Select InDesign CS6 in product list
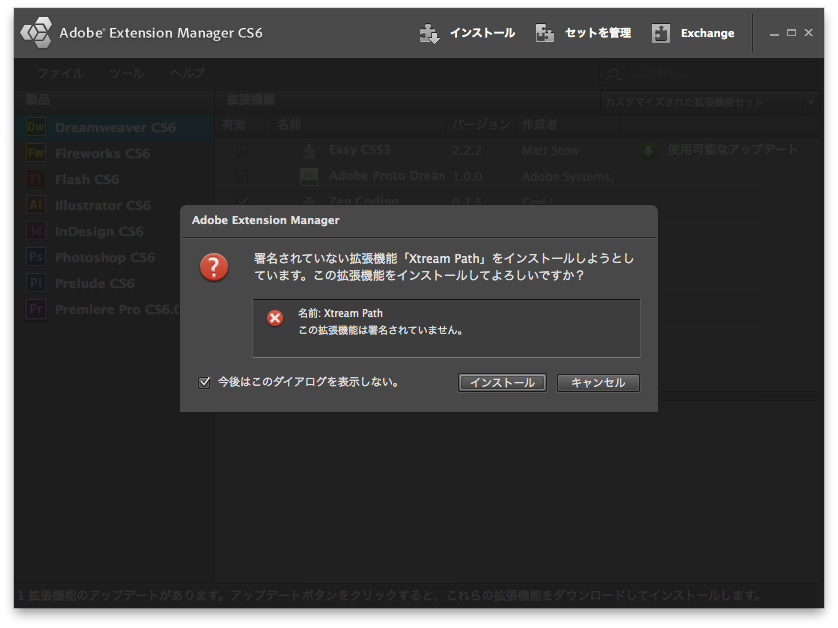Screen dimensions: 838x628 tap(98, 231)
